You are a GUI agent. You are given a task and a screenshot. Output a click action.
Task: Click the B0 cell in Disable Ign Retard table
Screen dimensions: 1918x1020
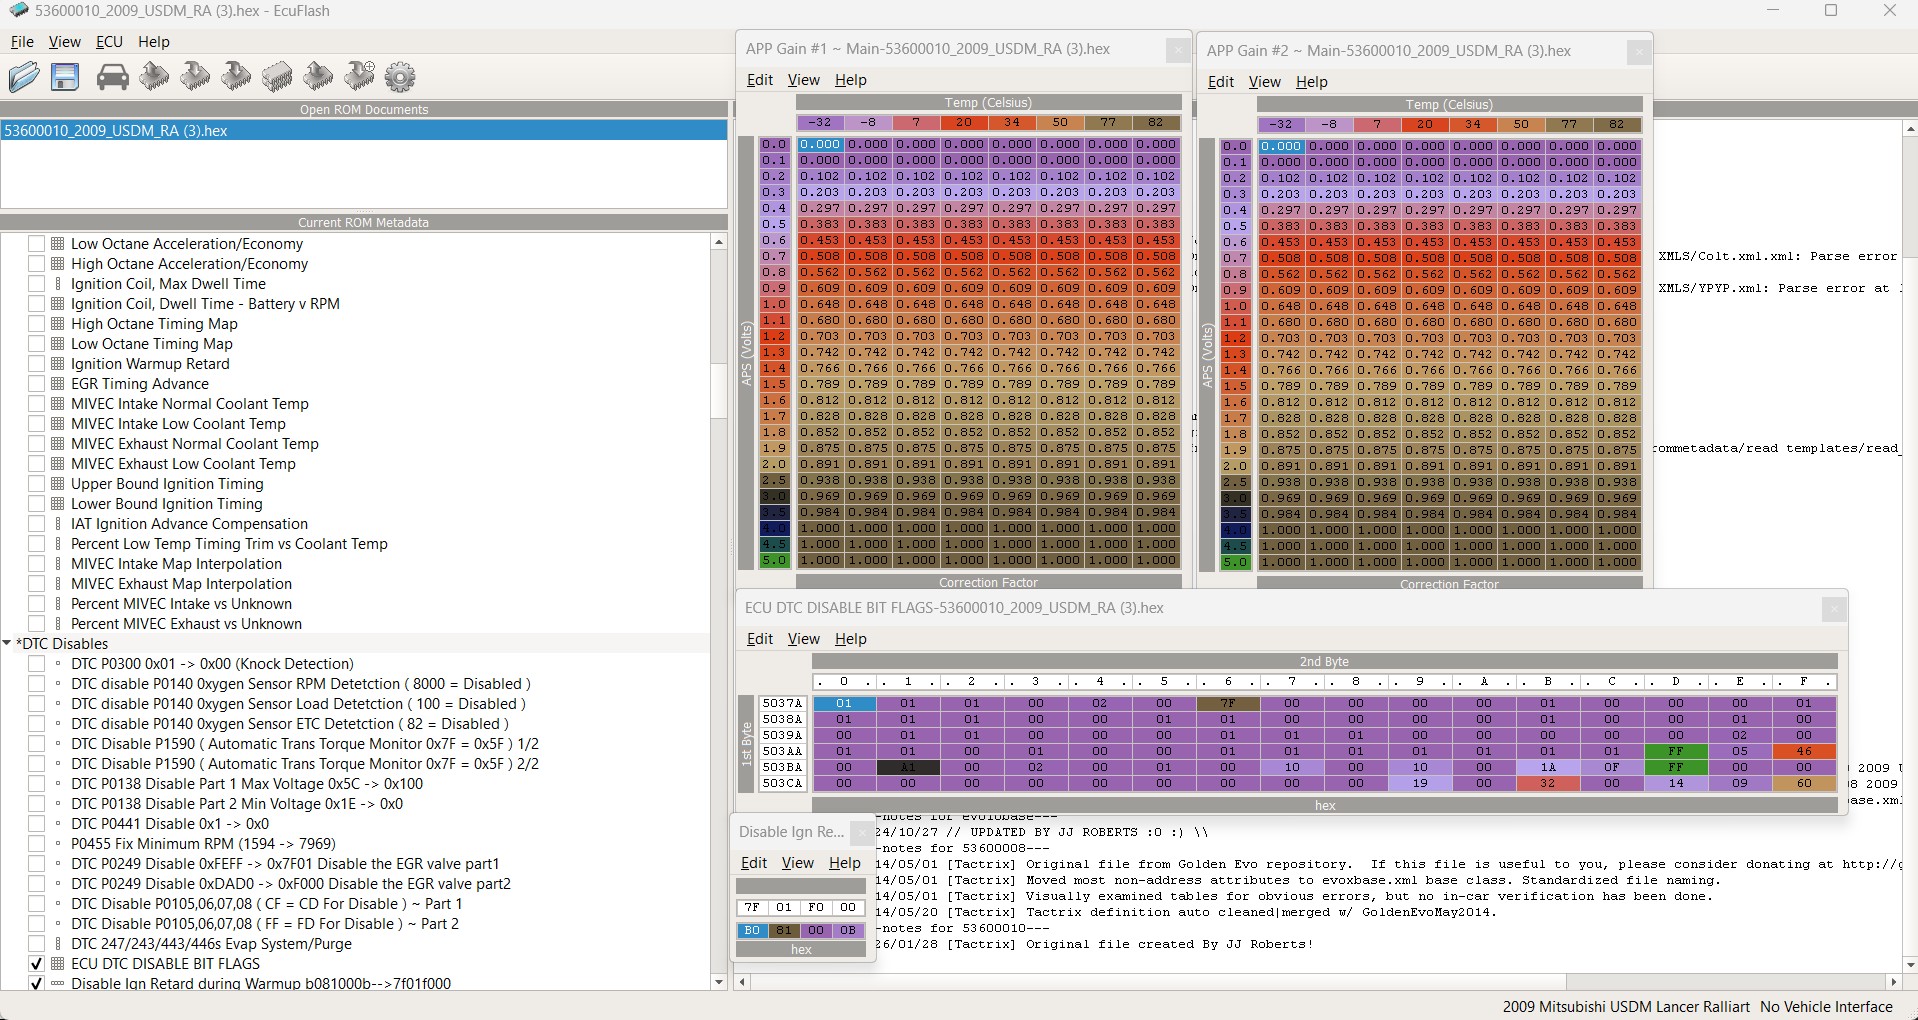click(x=752, y=930)
